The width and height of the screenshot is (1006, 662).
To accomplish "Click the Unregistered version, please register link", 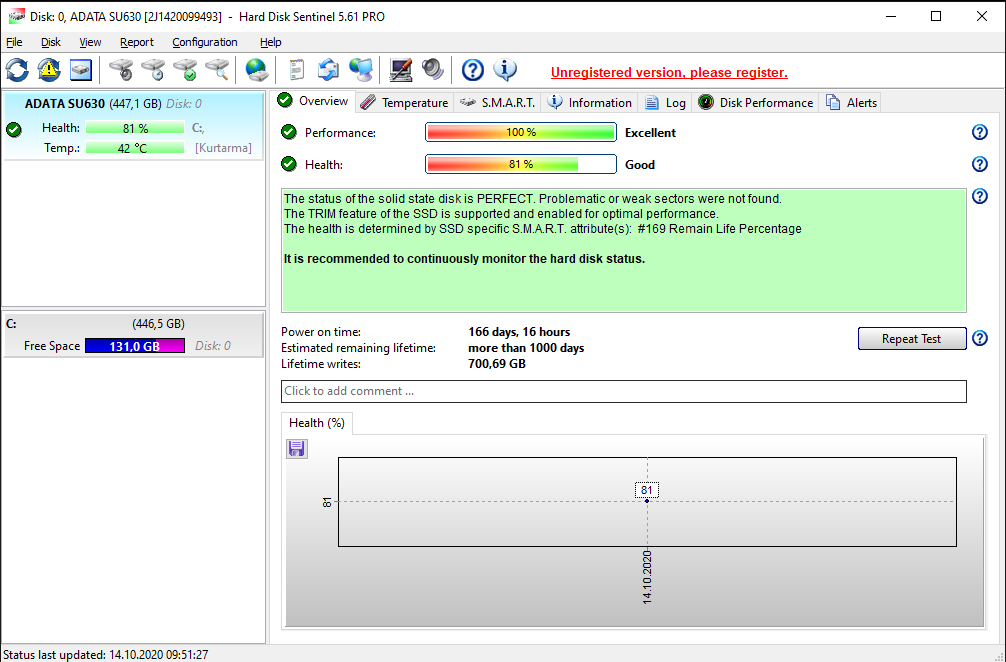I will pos(669,72).
